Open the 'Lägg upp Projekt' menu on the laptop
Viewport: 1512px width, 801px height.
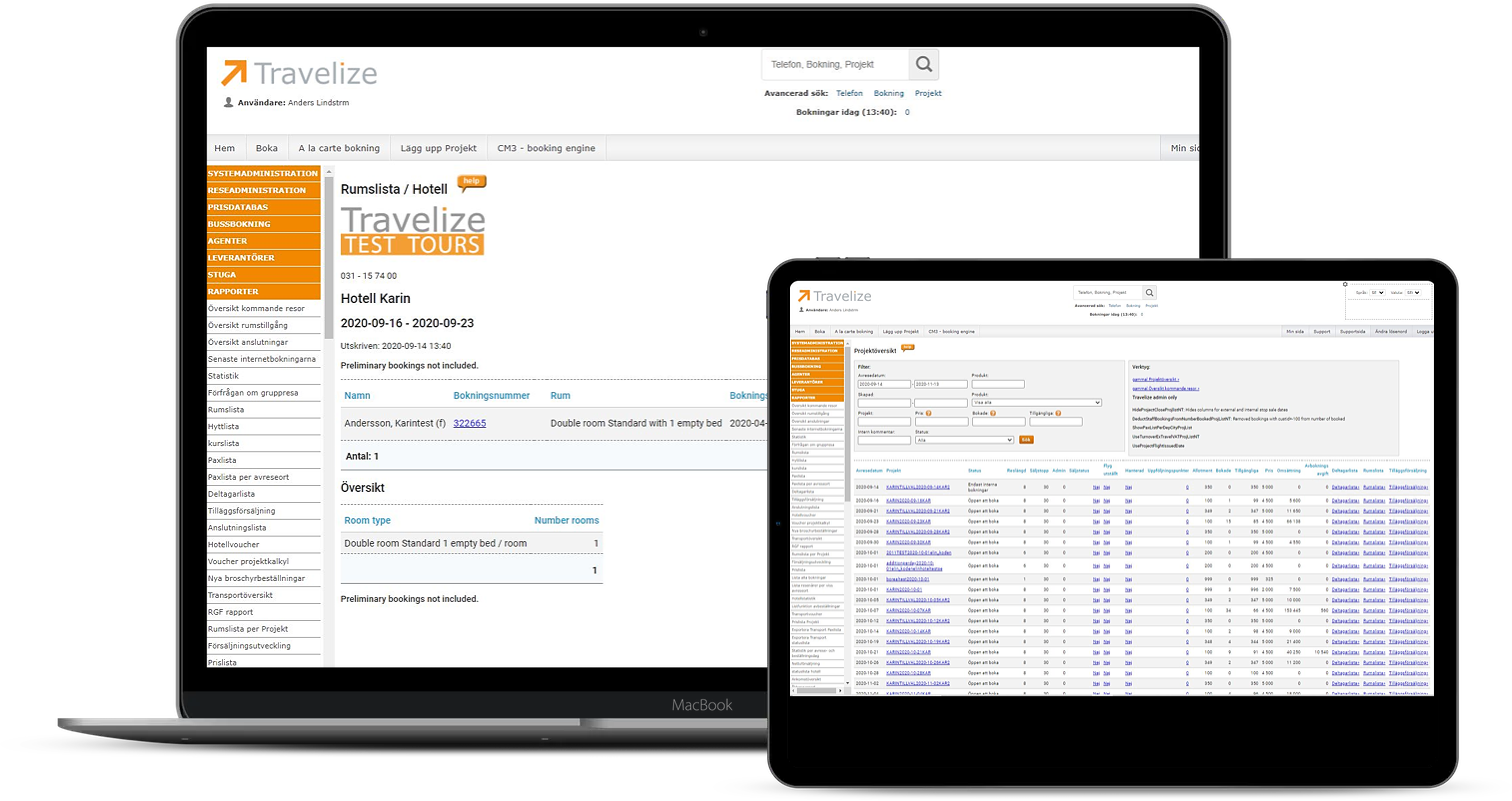pos(439,148)
